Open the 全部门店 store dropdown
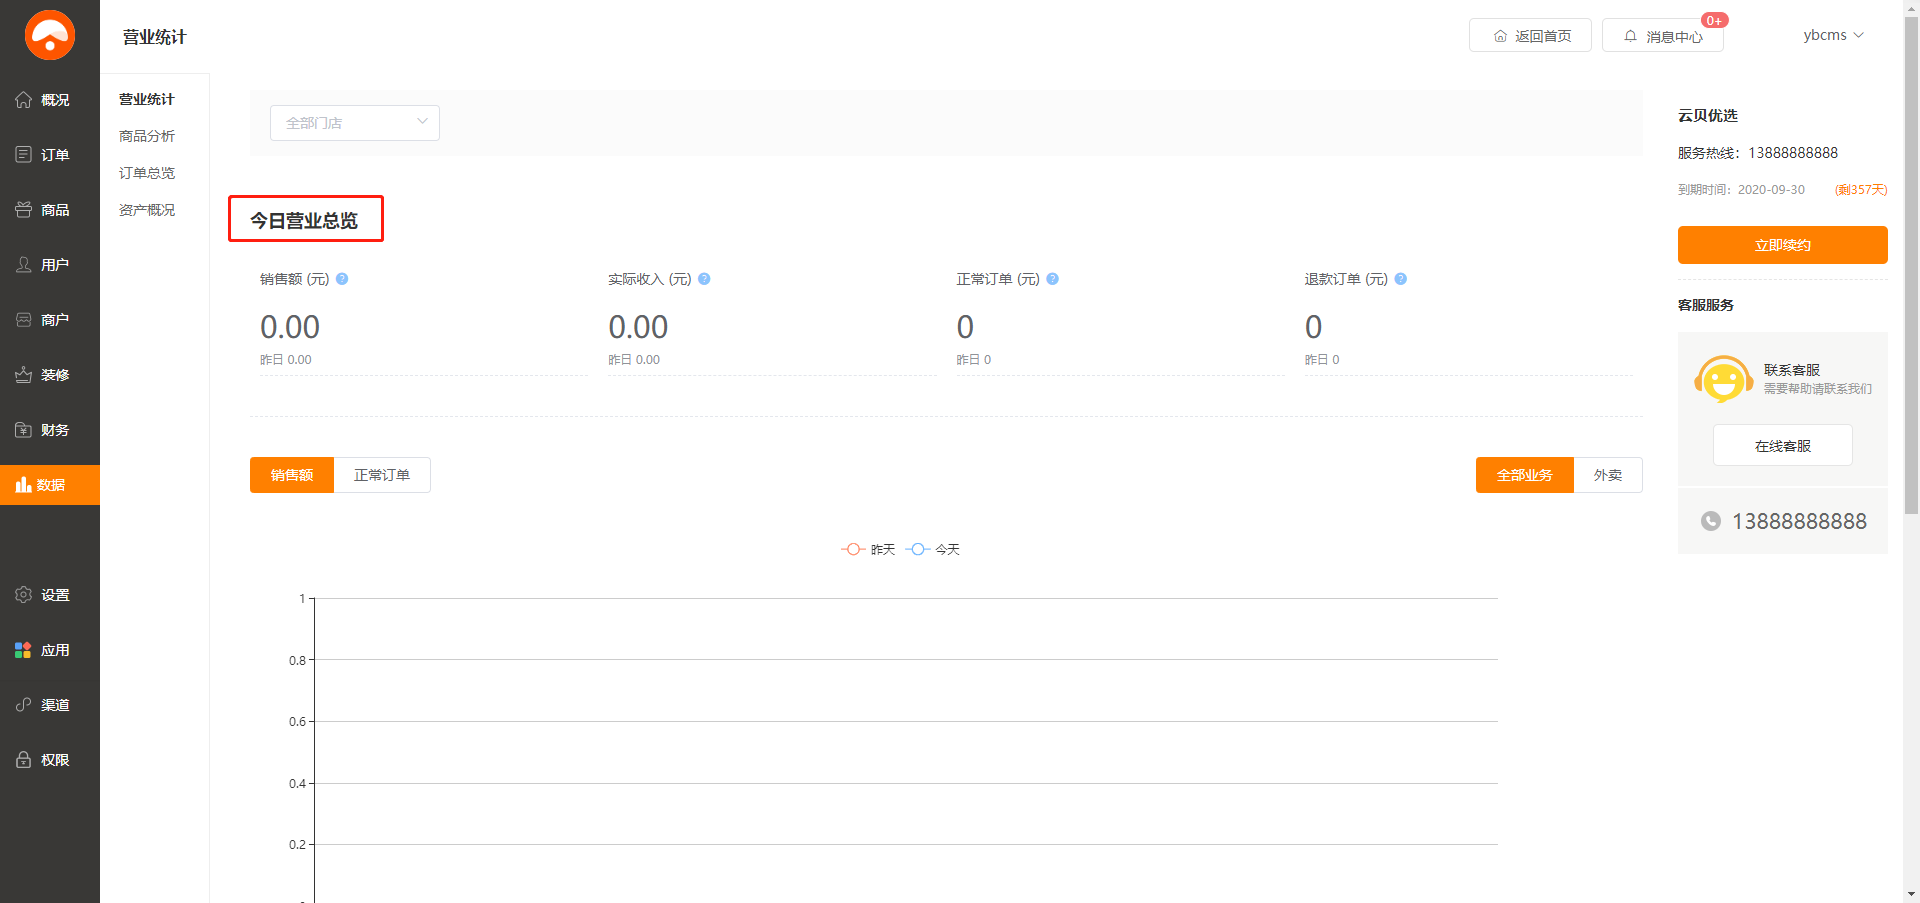 (355, 123)
